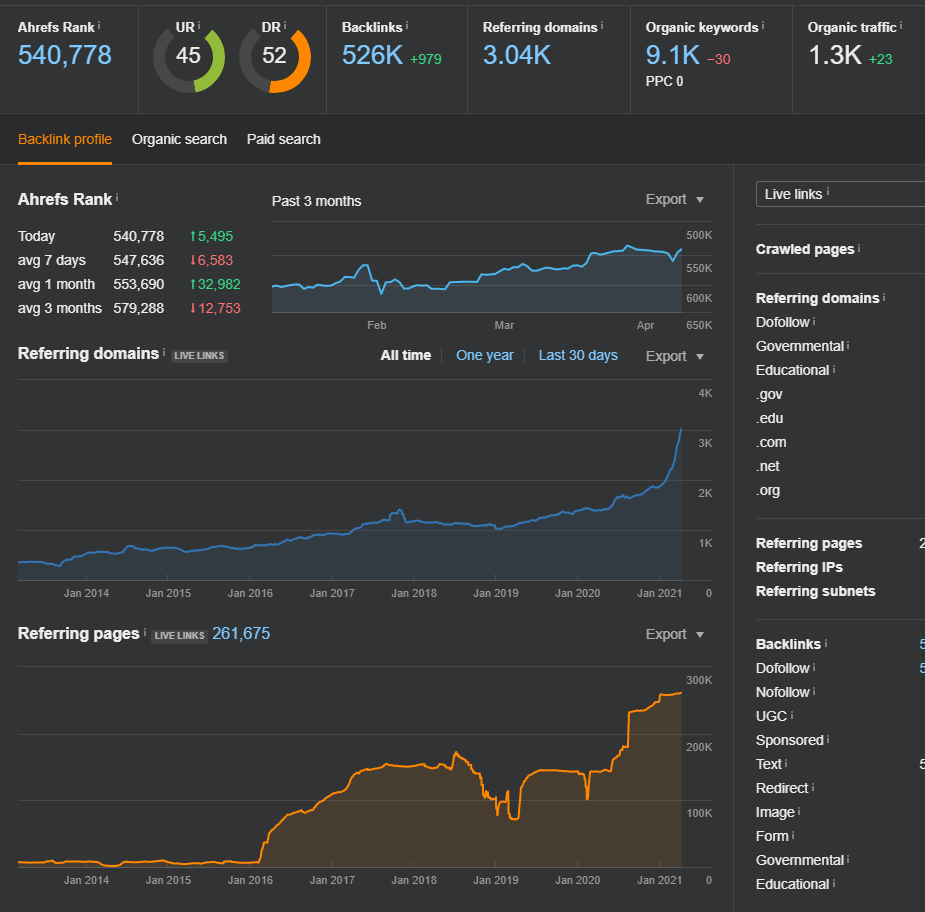Click info icon next to Form

click(x=793, y=835)
